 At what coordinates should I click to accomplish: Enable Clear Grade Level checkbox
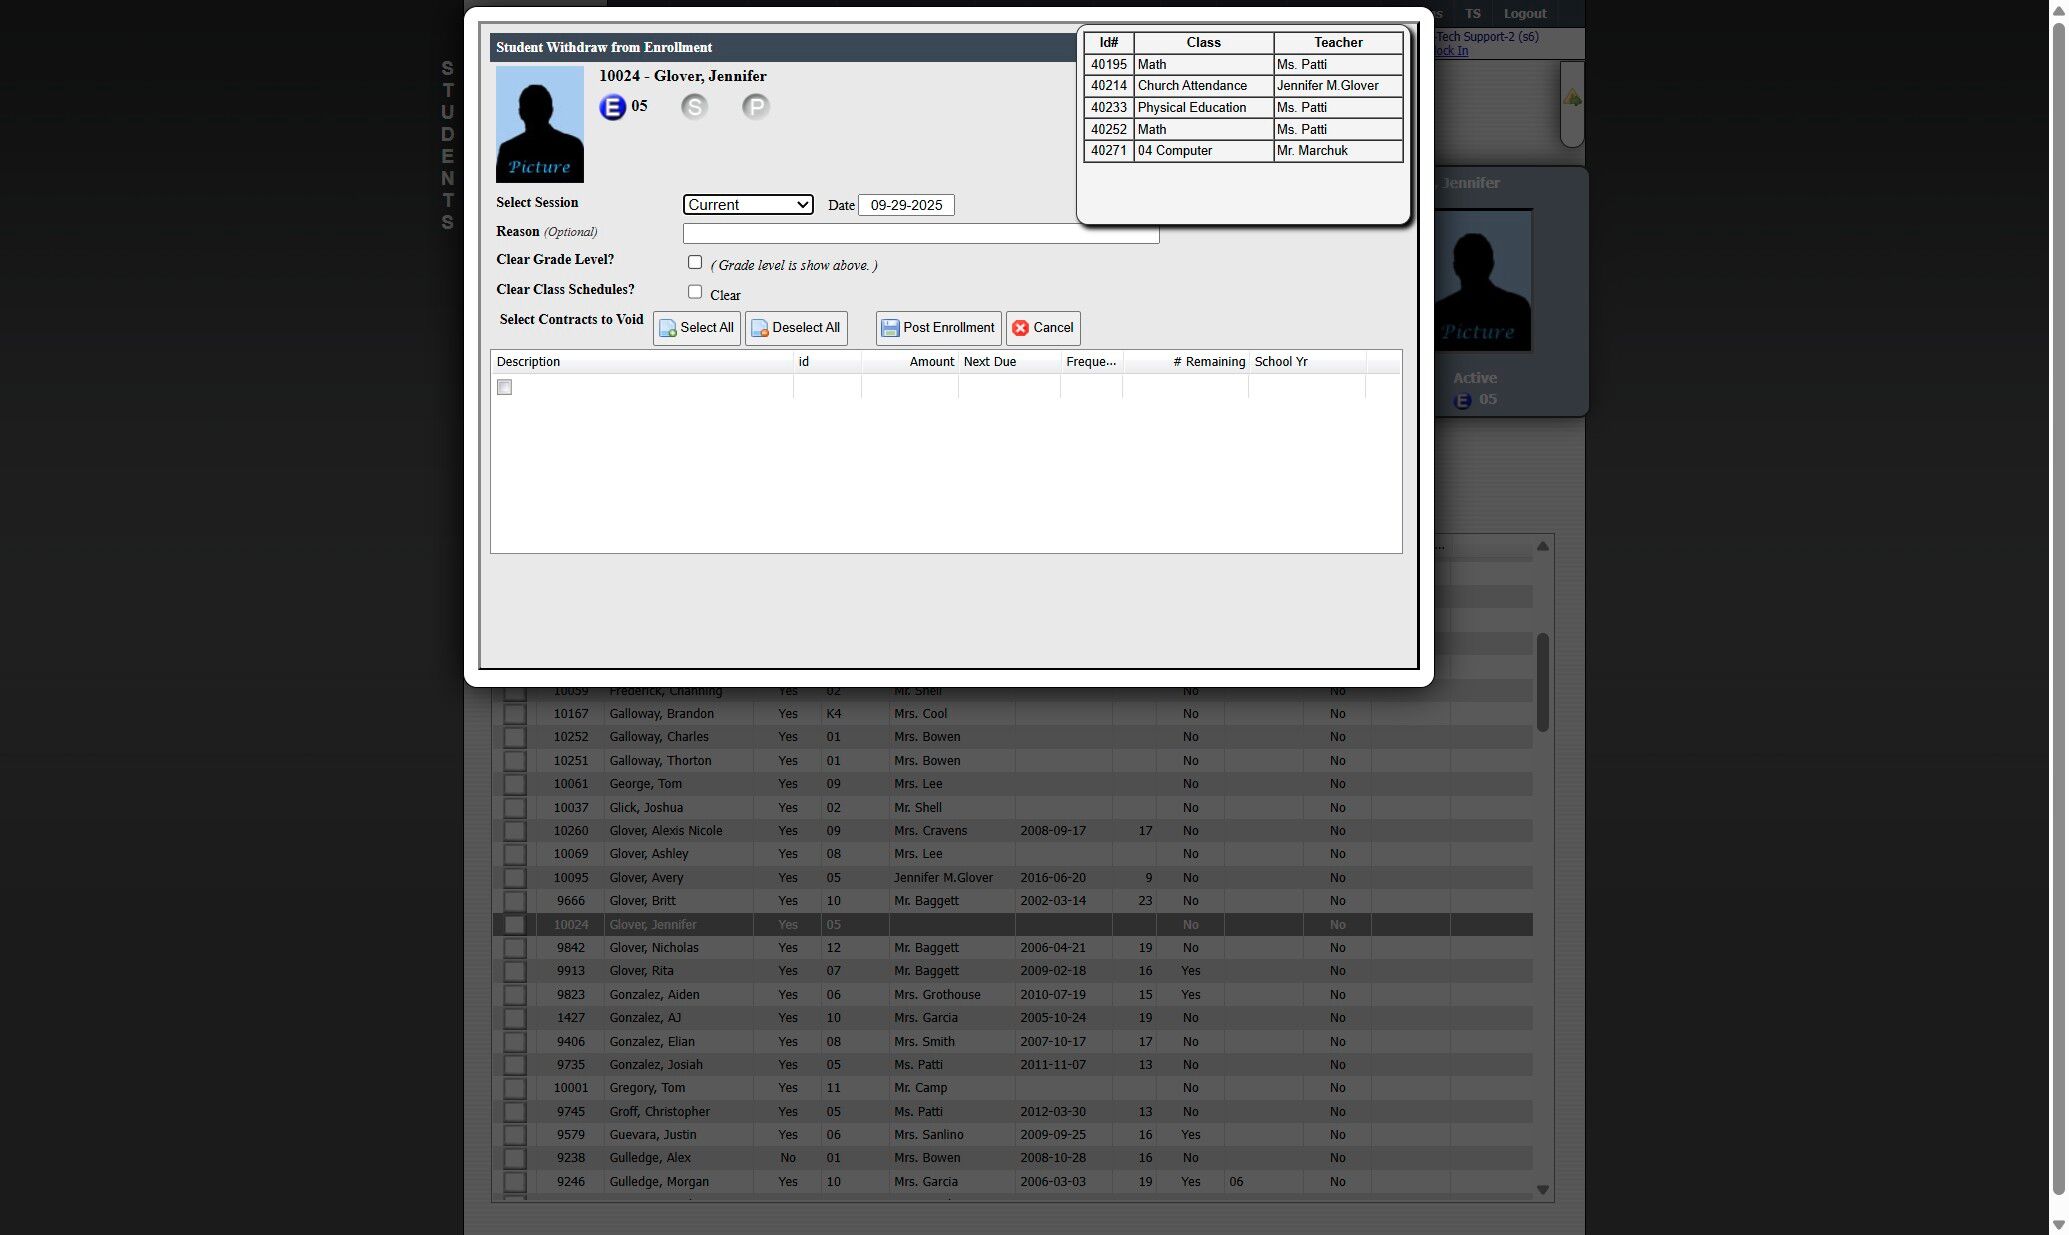click(x=695, y=262)
